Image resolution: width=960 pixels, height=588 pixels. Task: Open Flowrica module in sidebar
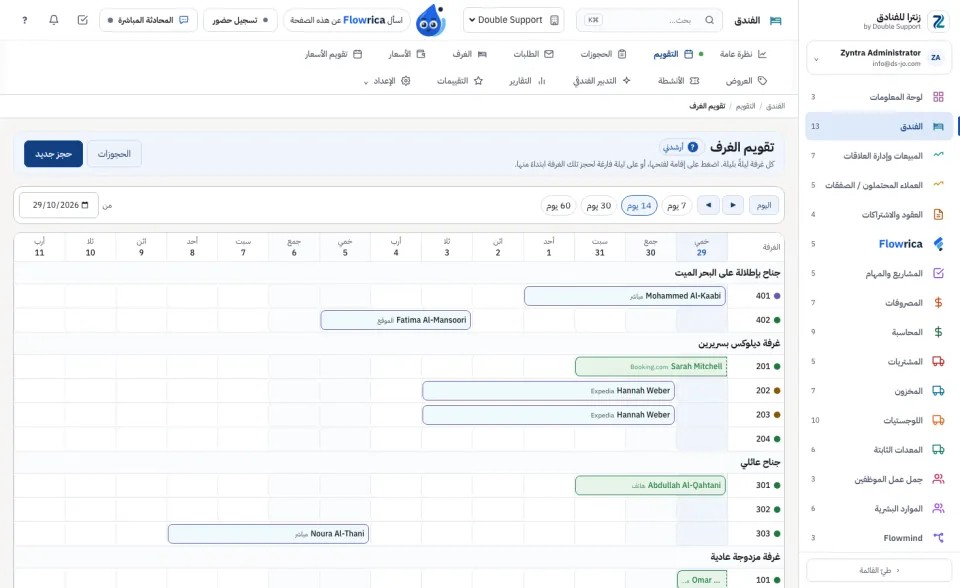click(879, 244)
